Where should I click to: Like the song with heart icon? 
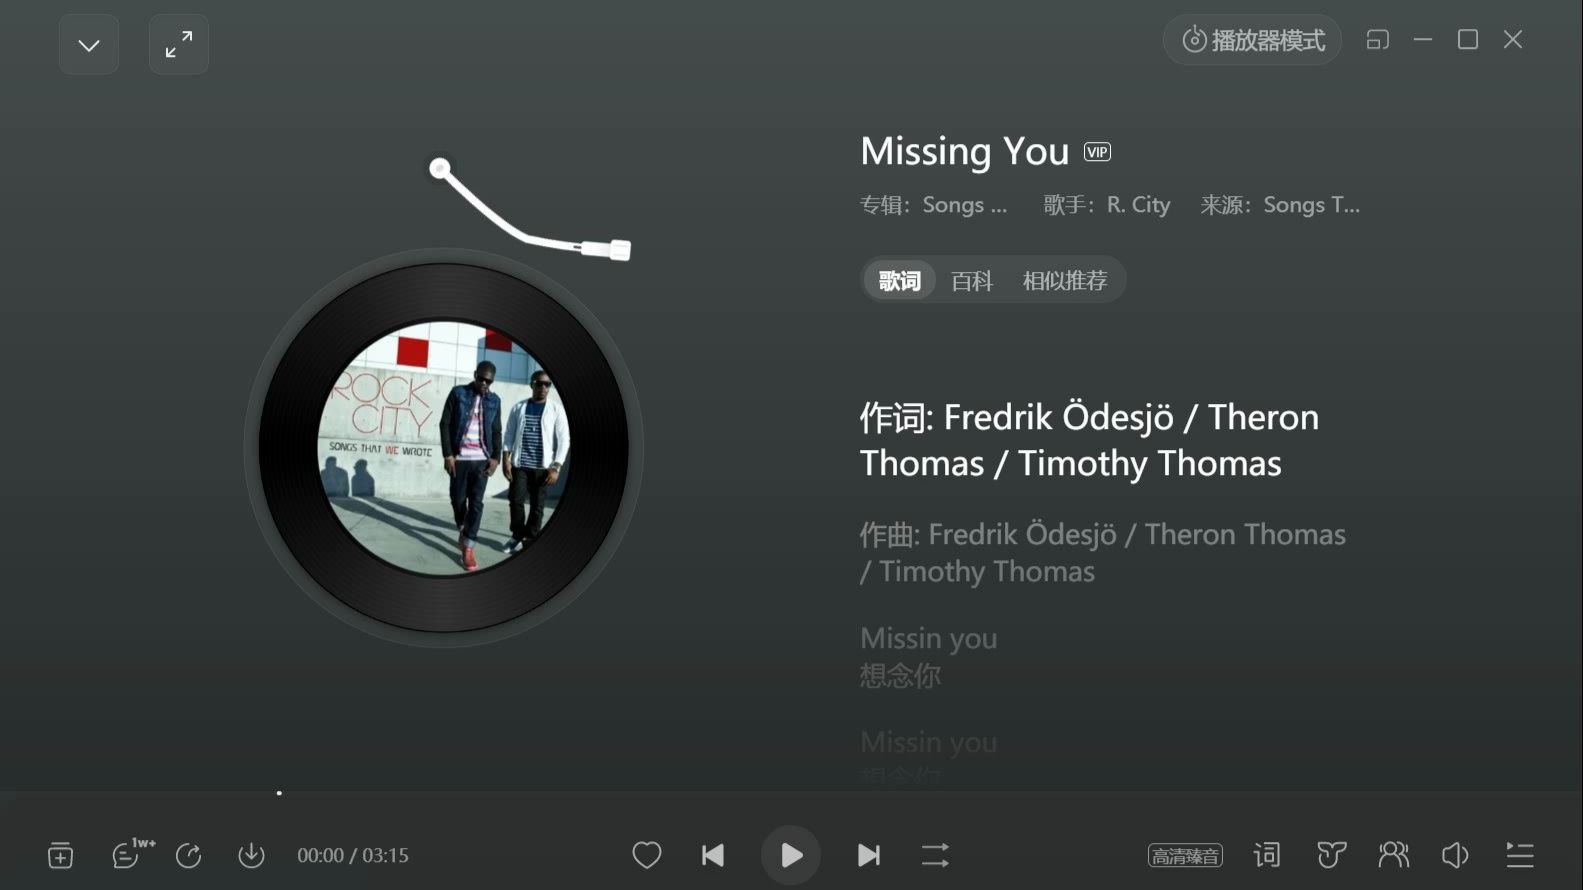[x=647, y=855]
